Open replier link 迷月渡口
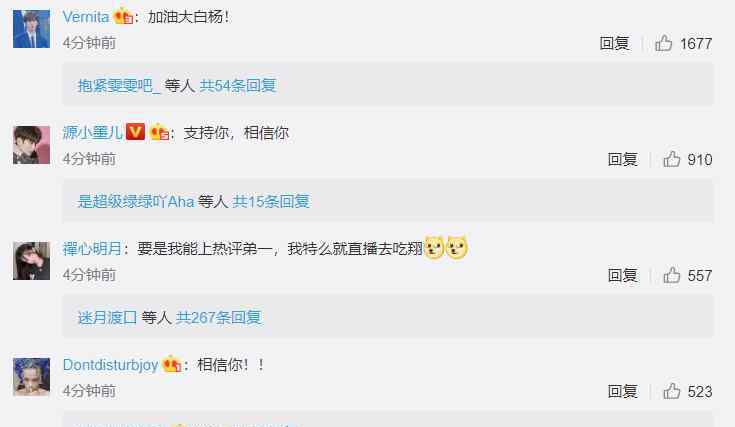Screen dimensions: 735x427 coord(107,317)
